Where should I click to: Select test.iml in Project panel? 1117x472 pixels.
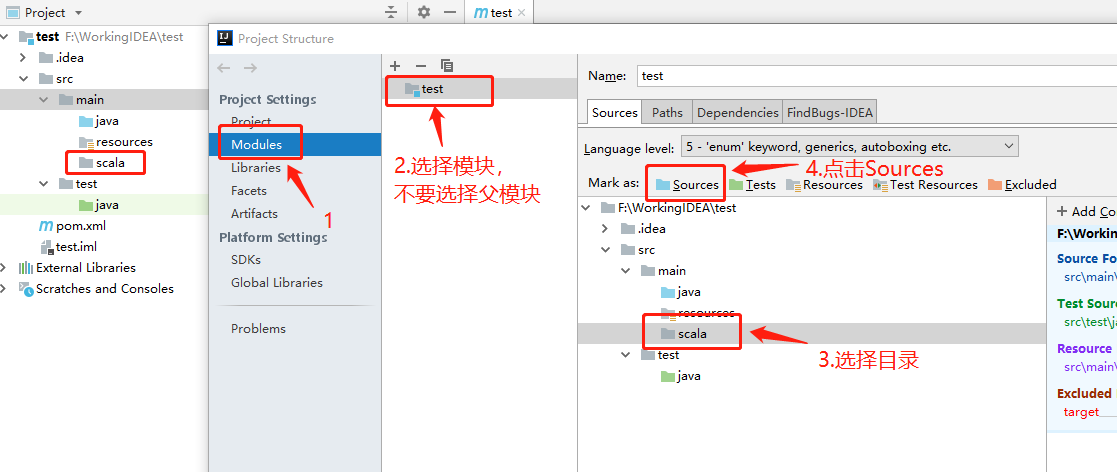[x=68, y=247]
